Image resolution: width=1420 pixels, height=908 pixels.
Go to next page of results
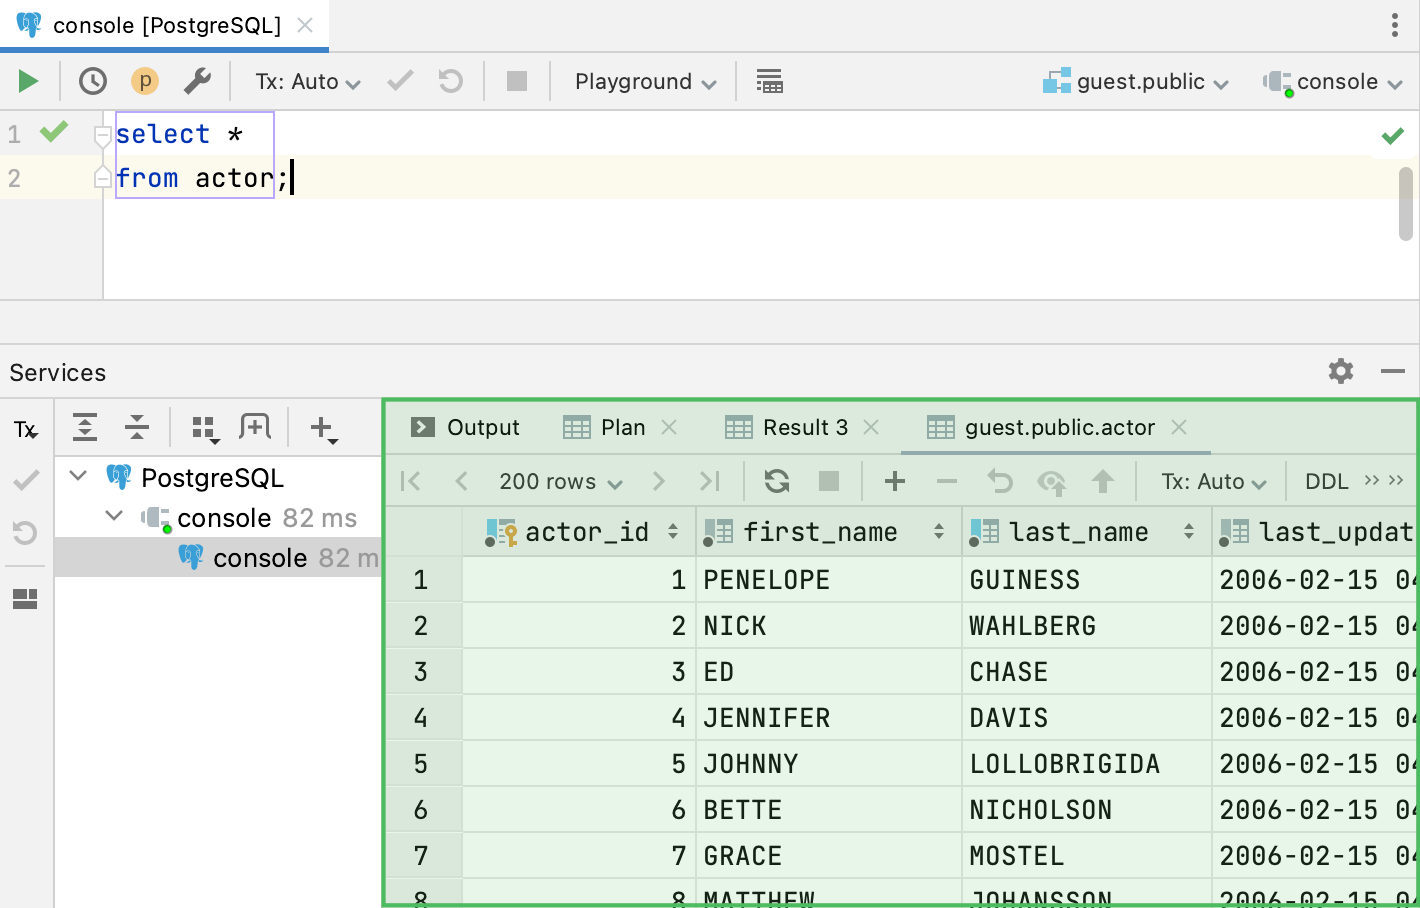tap(658, 481)
